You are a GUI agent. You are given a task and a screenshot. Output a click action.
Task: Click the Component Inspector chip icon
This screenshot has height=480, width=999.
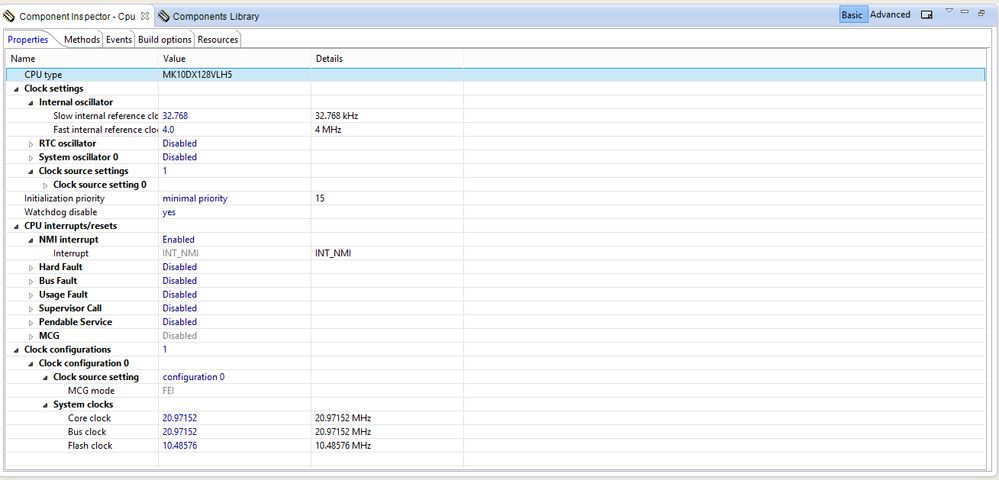tap(10, 16)
